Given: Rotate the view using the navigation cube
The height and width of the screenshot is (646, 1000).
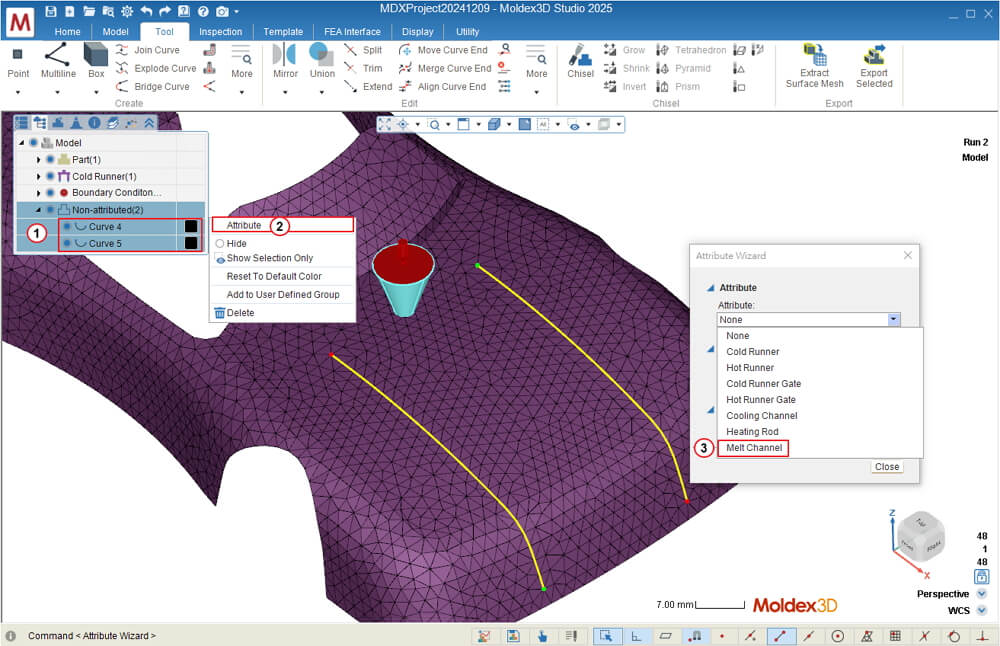Looking at the screenshot, I should (x=920, y=536).
